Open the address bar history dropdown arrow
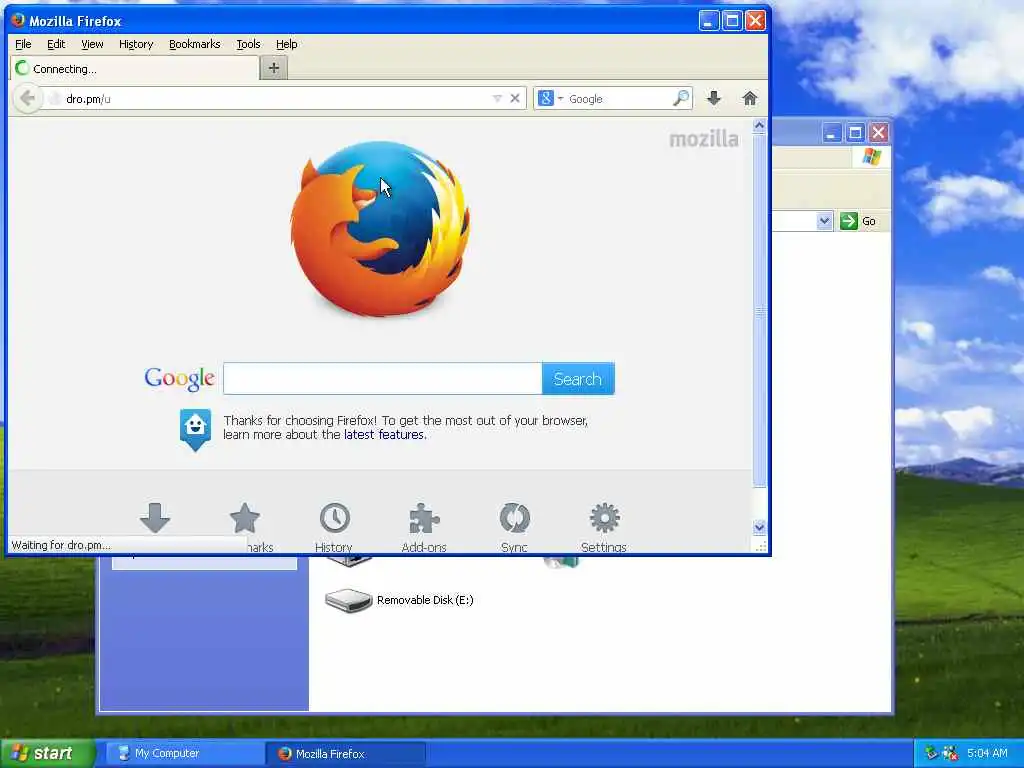Viewport: 1024px width, 768px height. click(497, 99)
